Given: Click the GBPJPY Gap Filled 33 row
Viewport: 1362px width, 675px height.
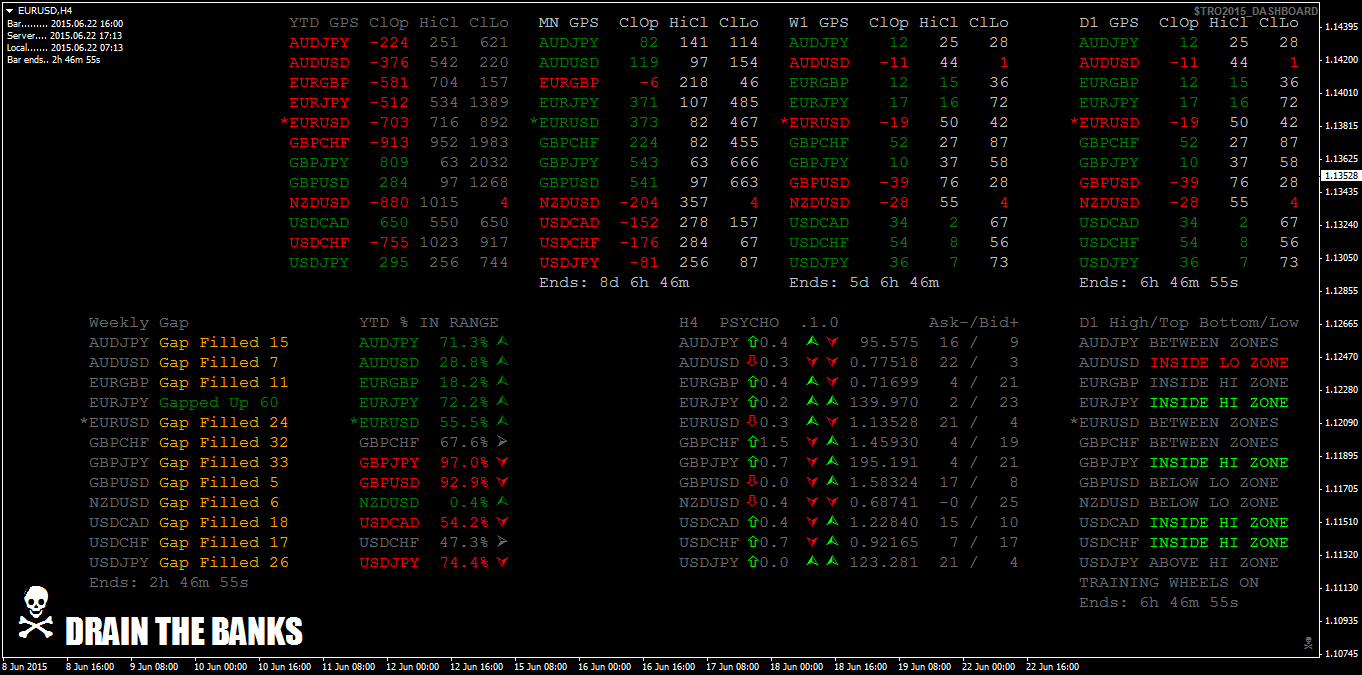Looking at the screenshot, I should pyautogui.click(x=189, y=462).
